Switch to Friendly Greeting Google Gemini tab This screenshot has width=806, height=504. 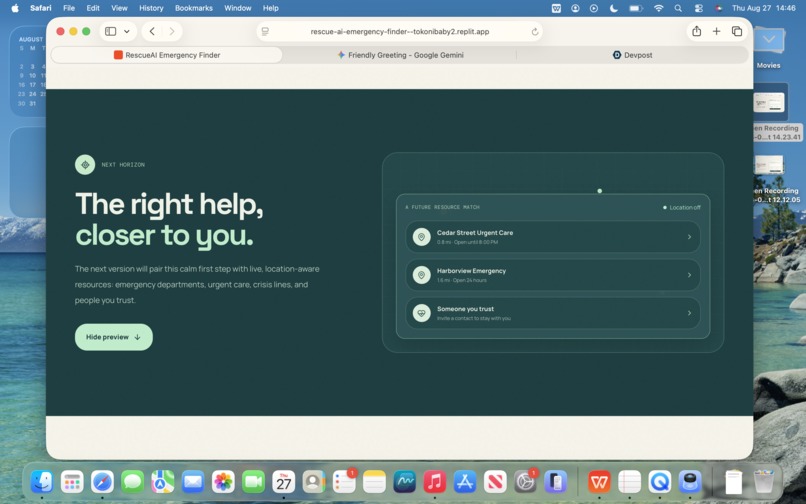click(400, 55)
